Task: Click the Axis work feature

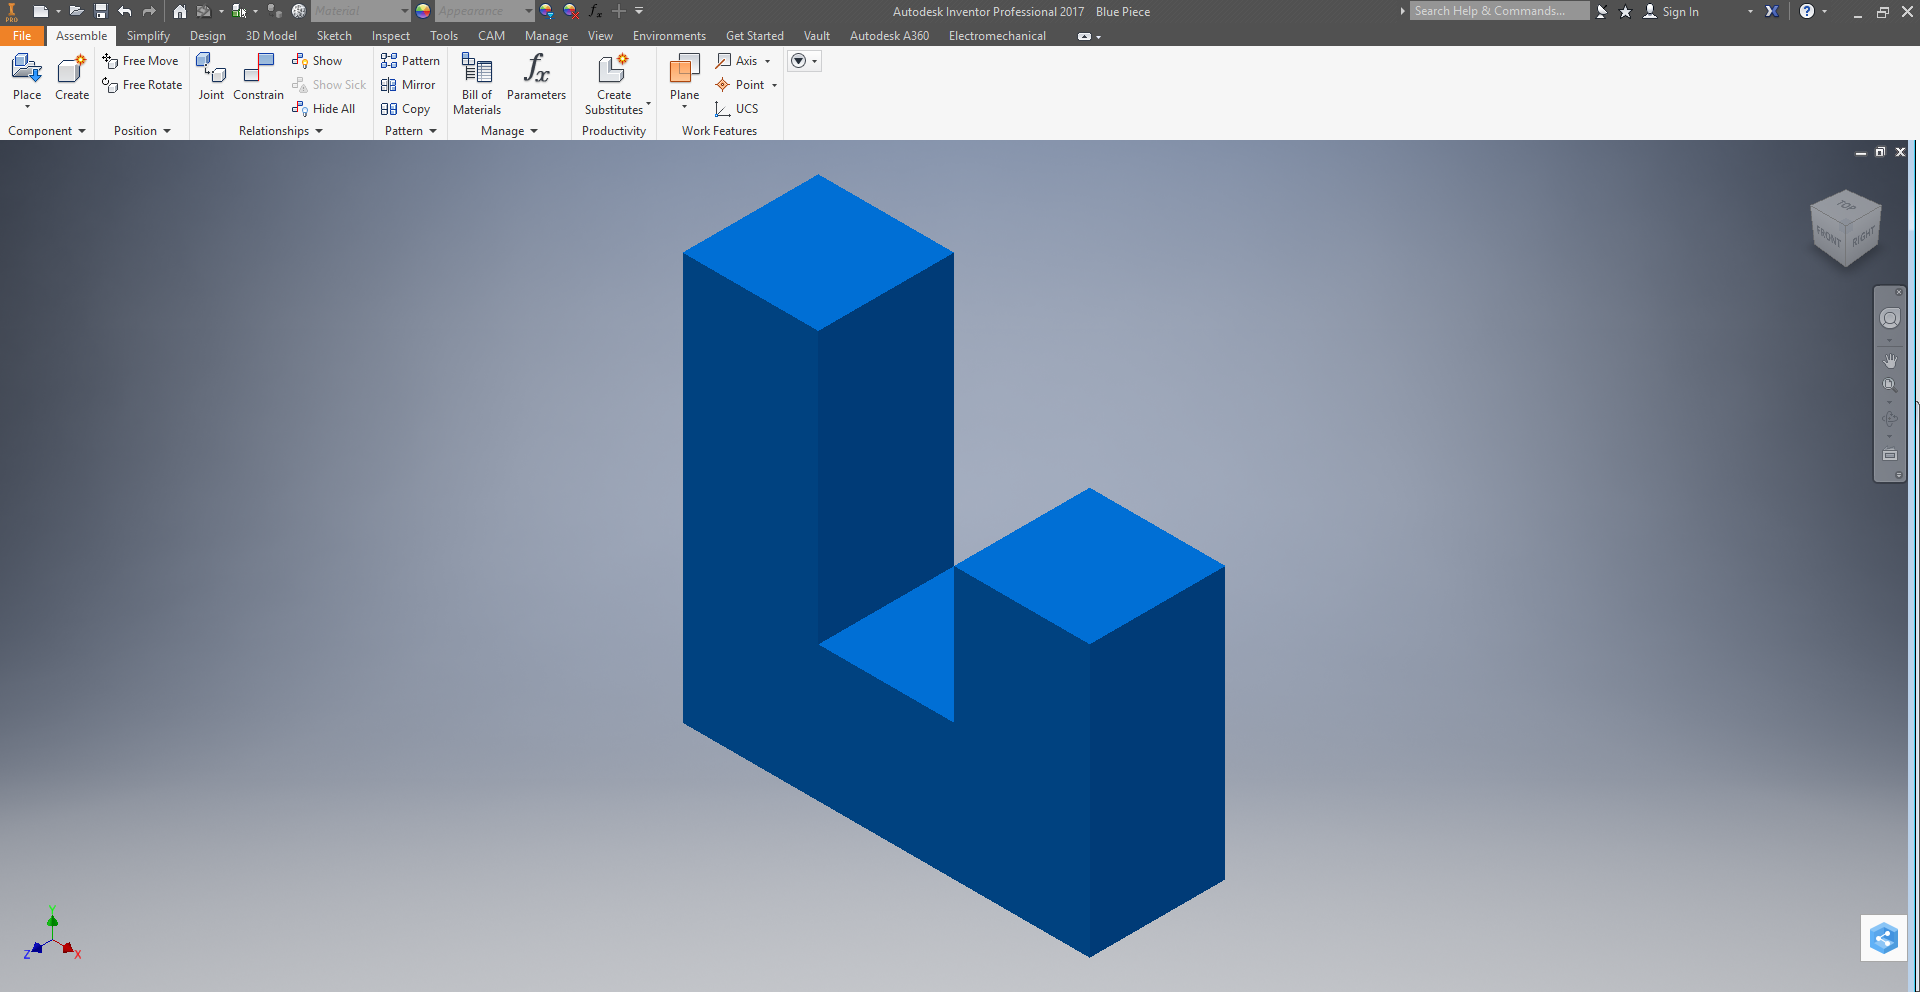Action: [x=737, y=61]
